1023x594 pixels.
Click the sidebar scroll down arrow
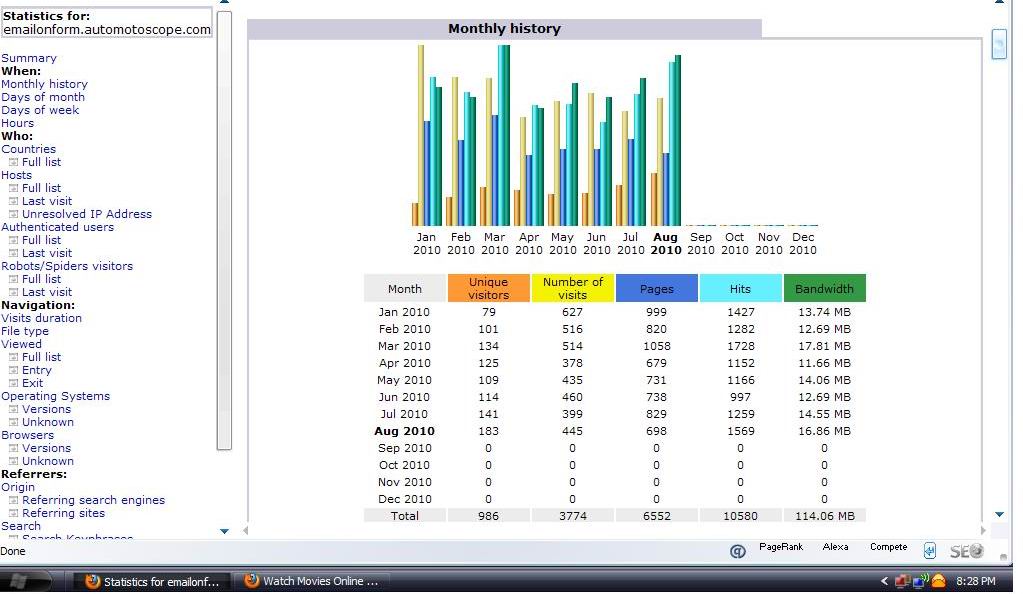pyautogui.click(x=224, y=531)
